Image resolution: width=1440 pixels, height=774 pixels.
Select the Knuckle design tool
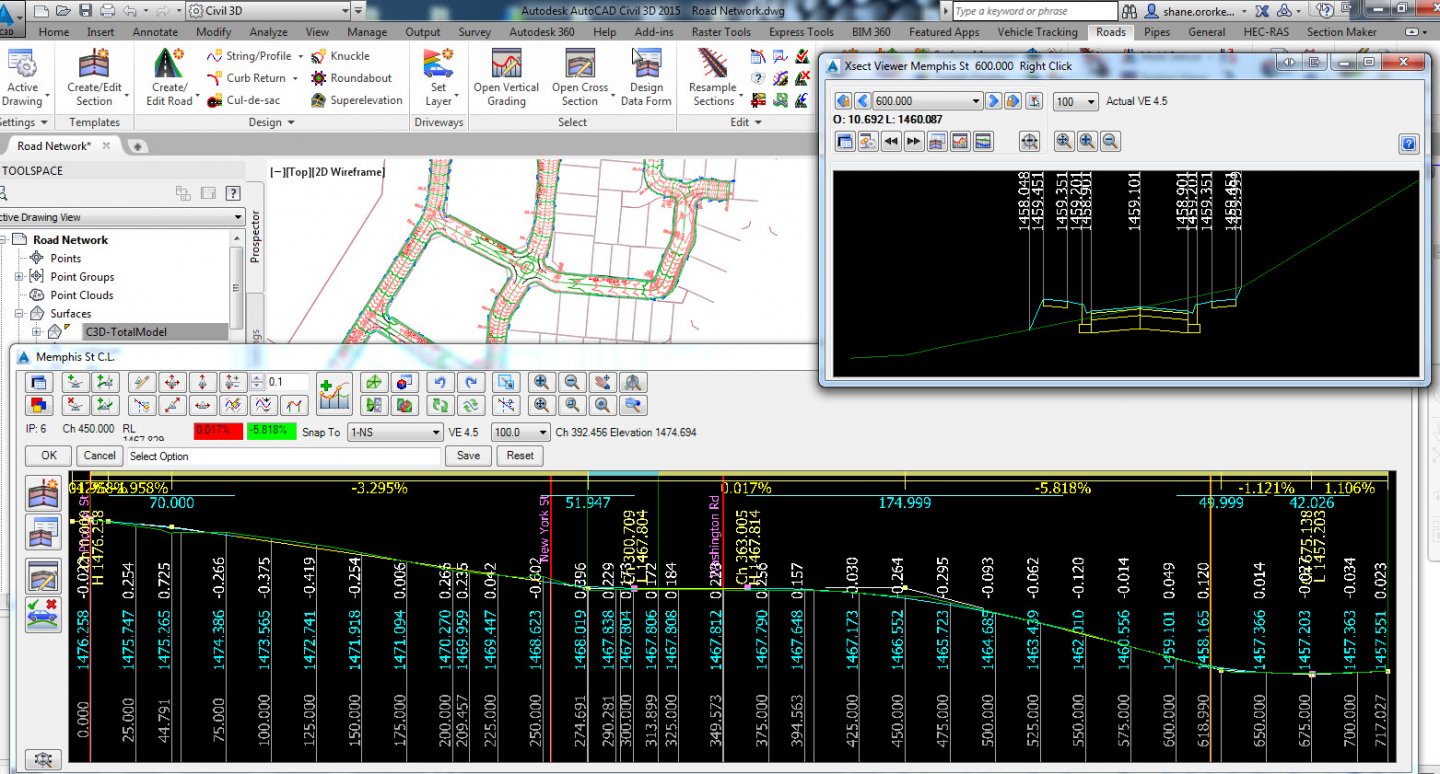340,56
